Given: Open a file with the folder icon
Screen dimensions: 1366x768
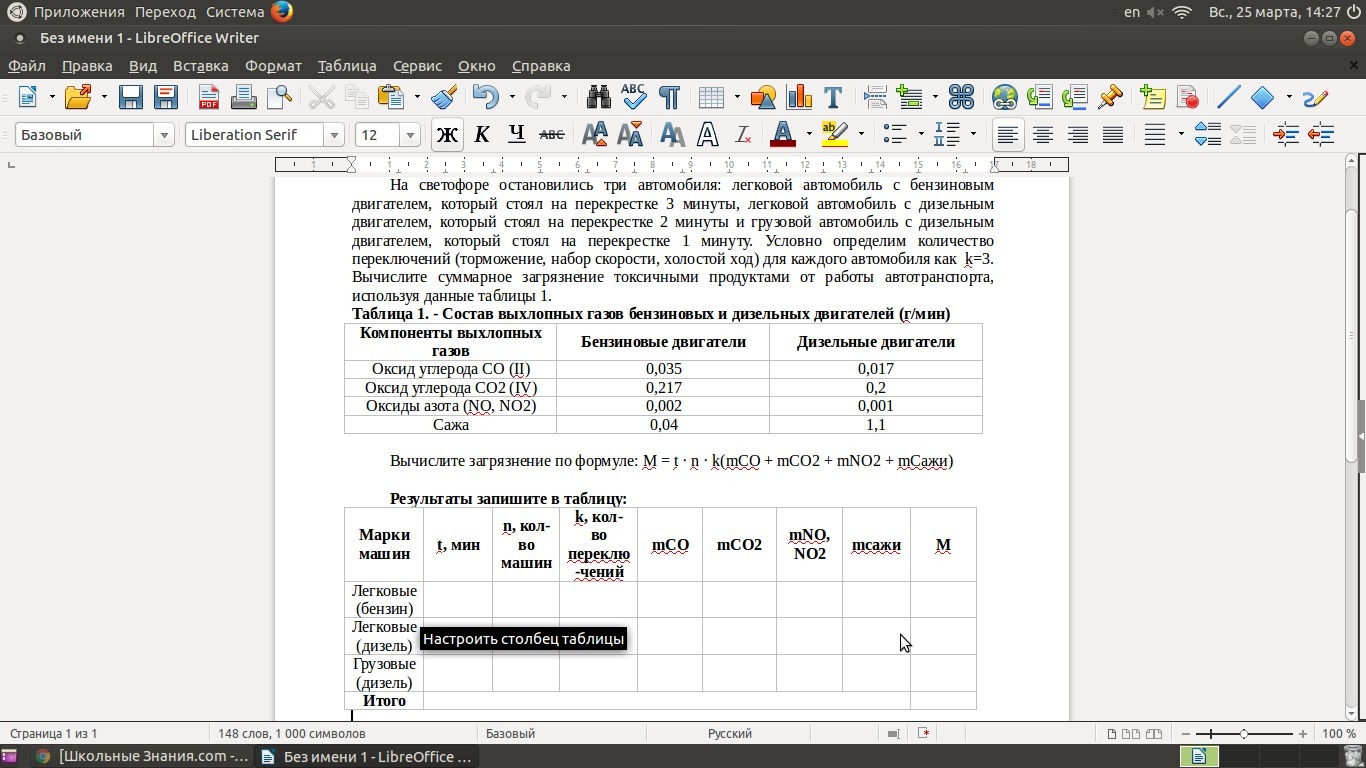Looking at the screenshot, I should (x=78, y=97).
